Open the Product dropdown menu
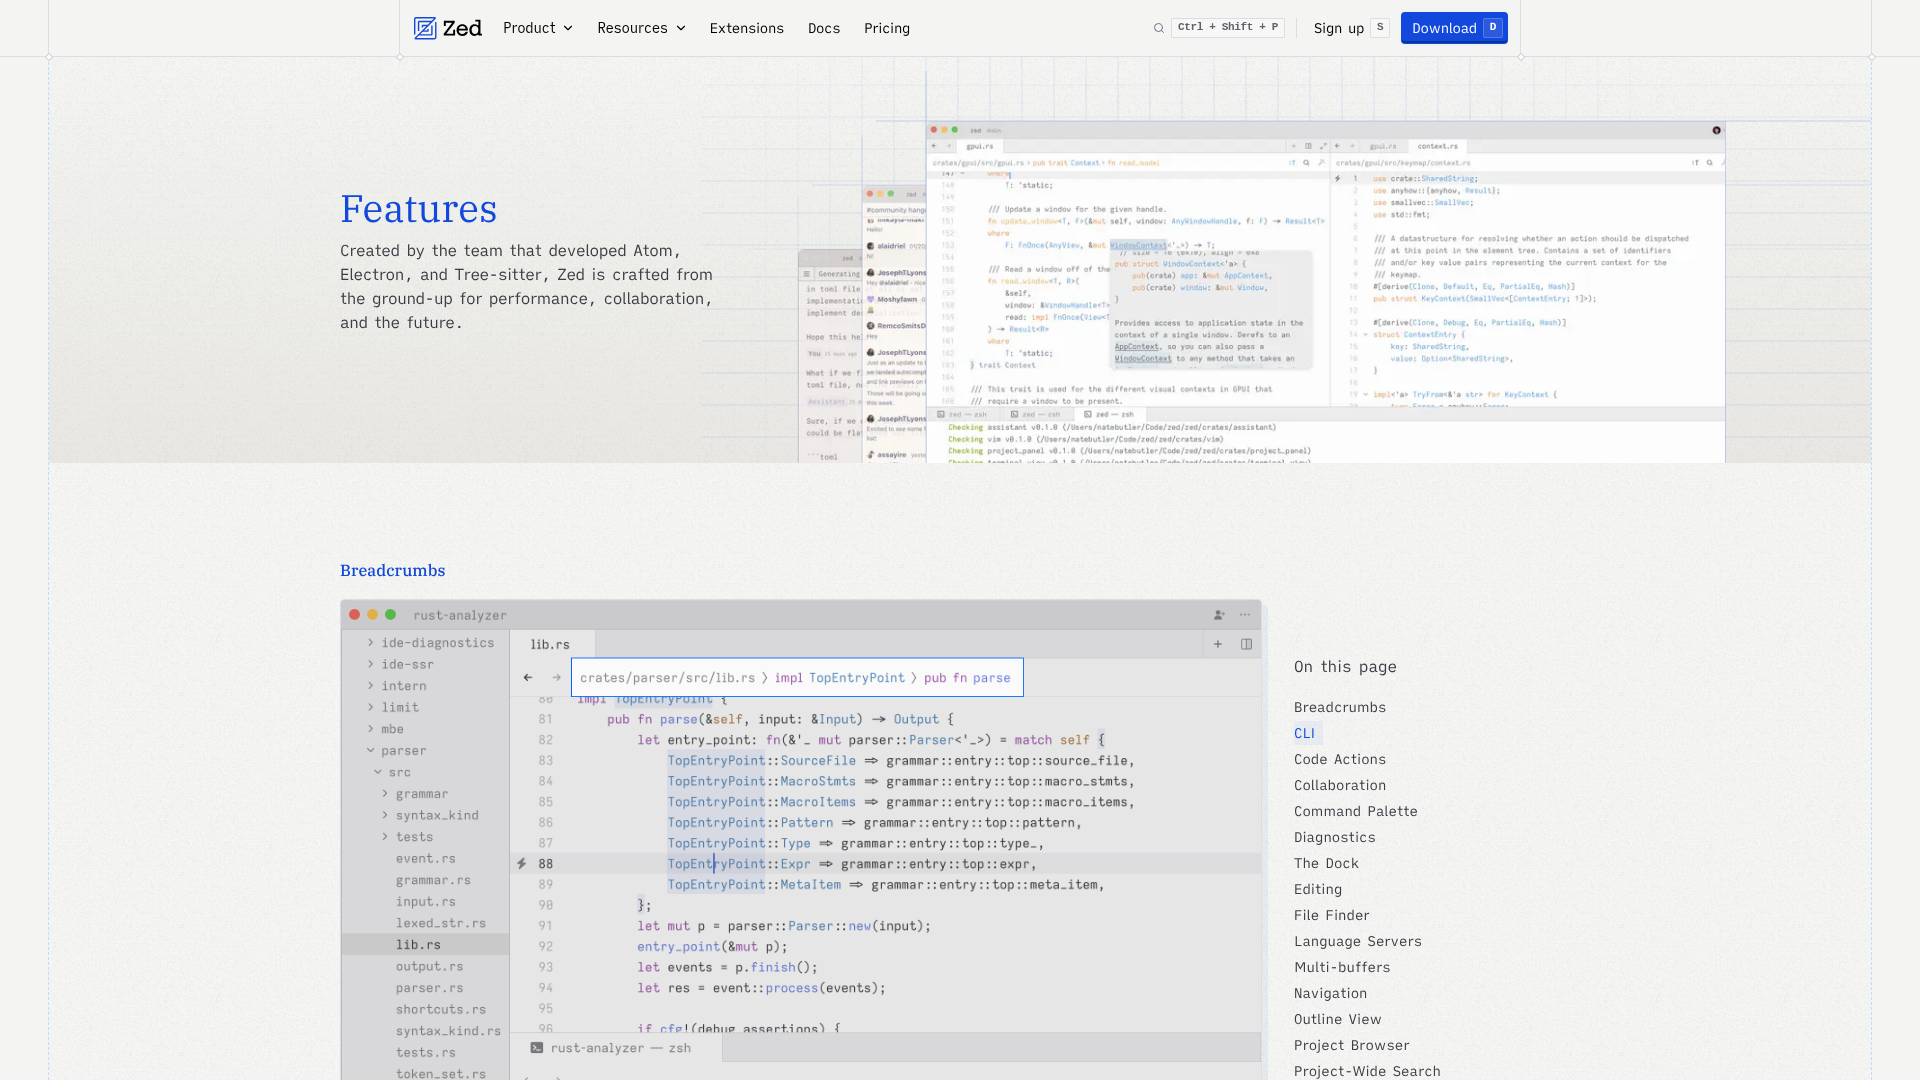The image size is (1920, 1080). (538, 28)
